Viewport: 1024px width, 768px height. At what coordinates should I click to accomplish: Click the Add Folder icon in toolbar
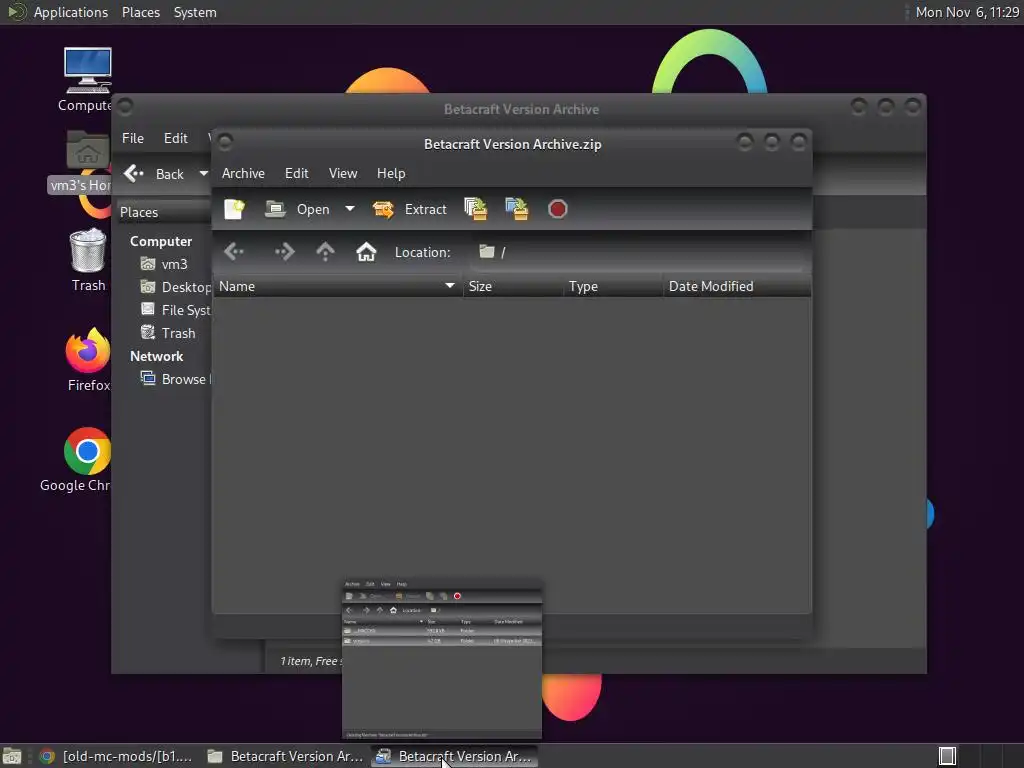pyautogui.click(x=517, y=209)
